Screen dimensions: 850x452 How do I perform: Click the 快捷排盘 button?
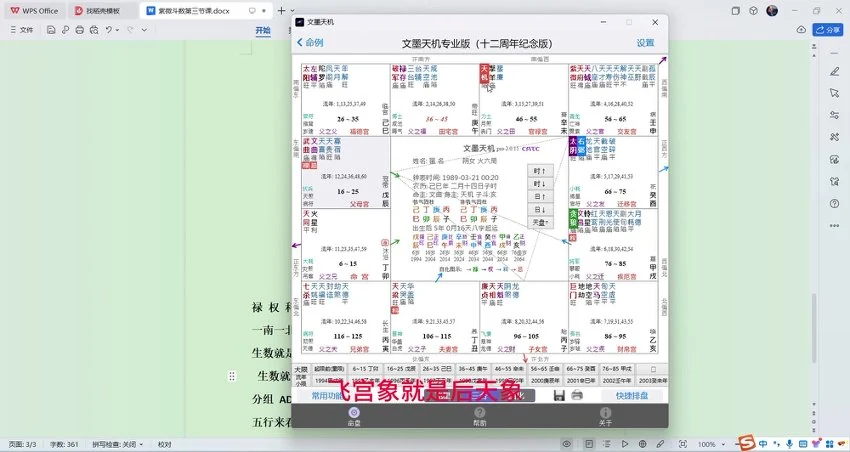click(x=632, y=396)
